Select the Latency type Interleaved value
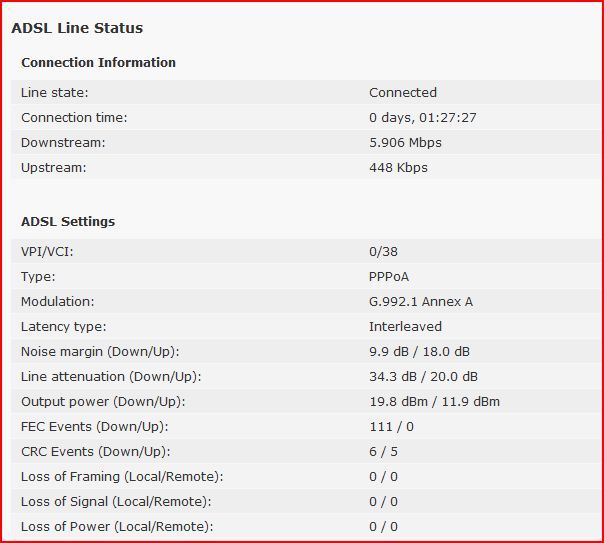 tap(405, 327)
